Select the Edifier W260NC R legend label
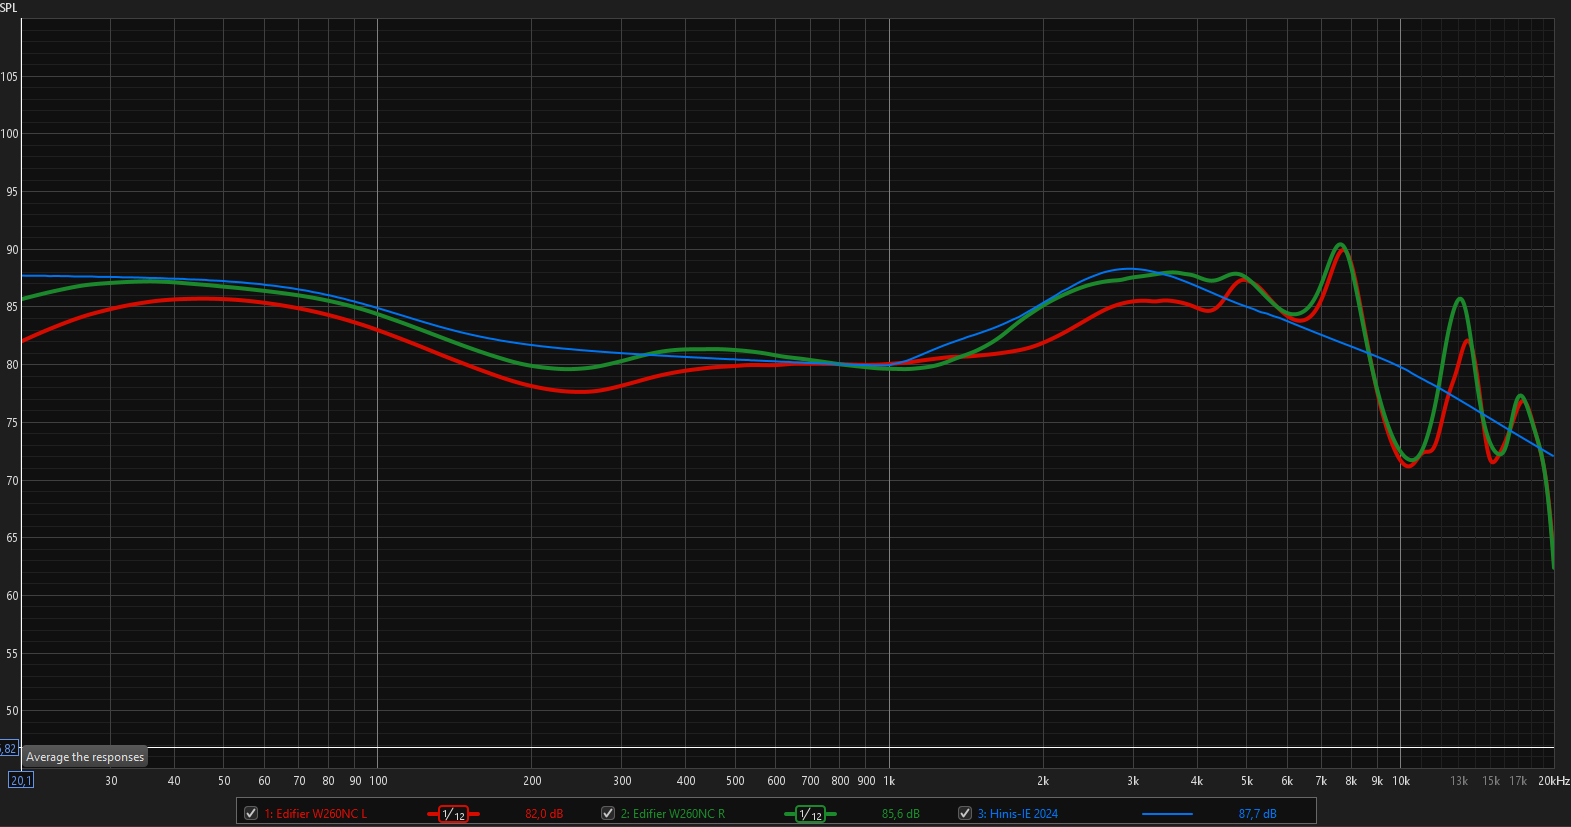 pos(672,814)
